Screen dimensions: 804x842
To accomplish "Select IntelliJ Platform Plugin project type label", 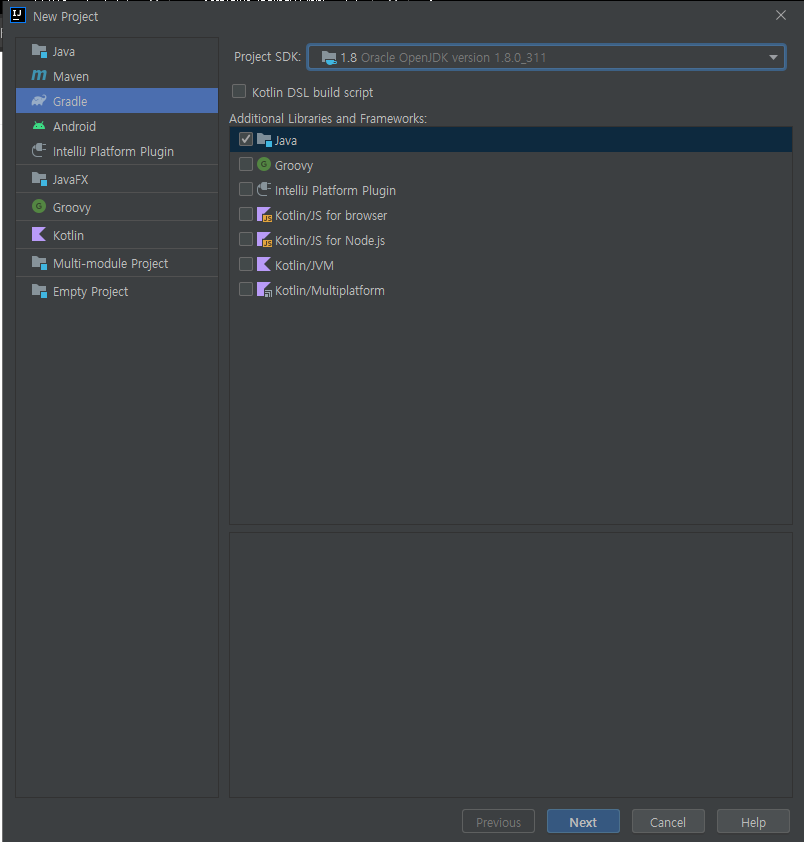I will click(x=113, y=152).
